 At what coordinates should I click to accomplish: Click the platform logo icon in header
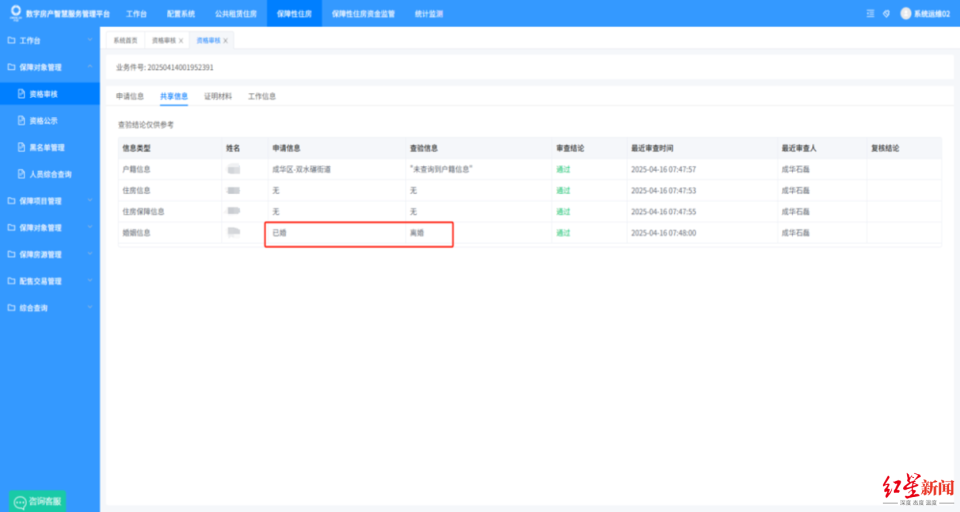pos(16,13)
